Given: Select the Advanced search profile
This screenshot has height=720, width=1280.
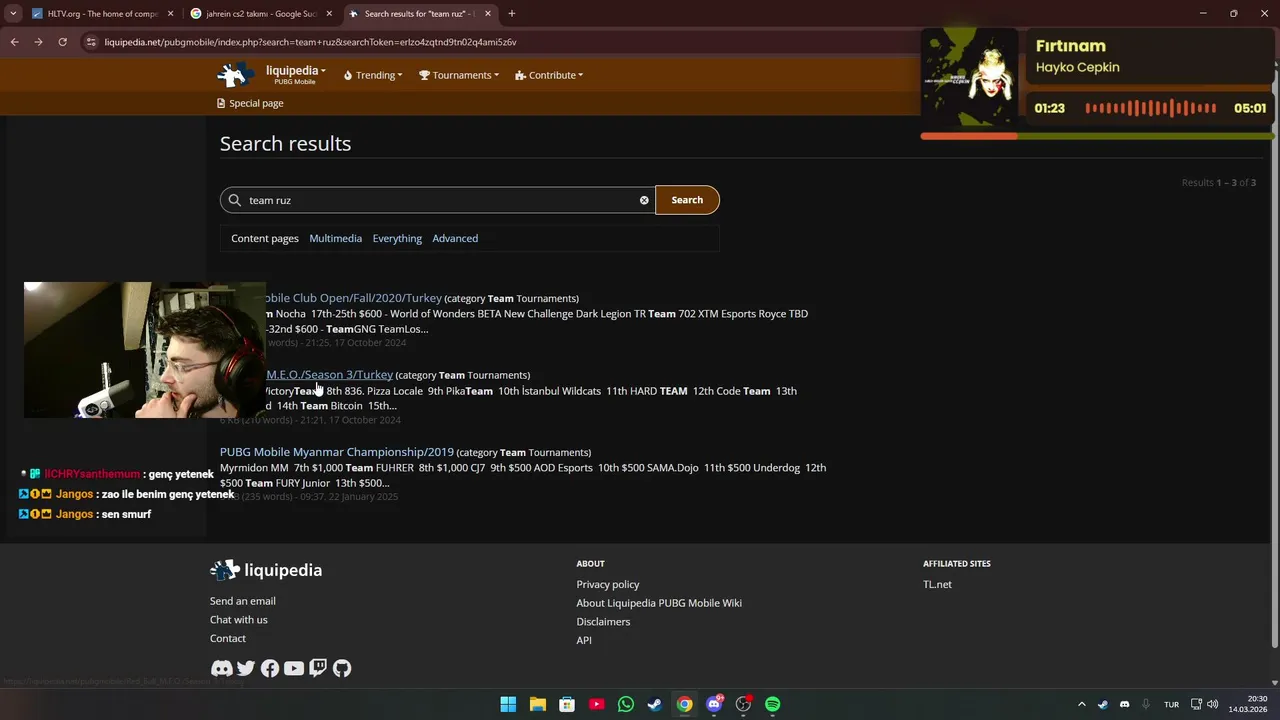Looking at the screenshot, I should pos(455,238).
